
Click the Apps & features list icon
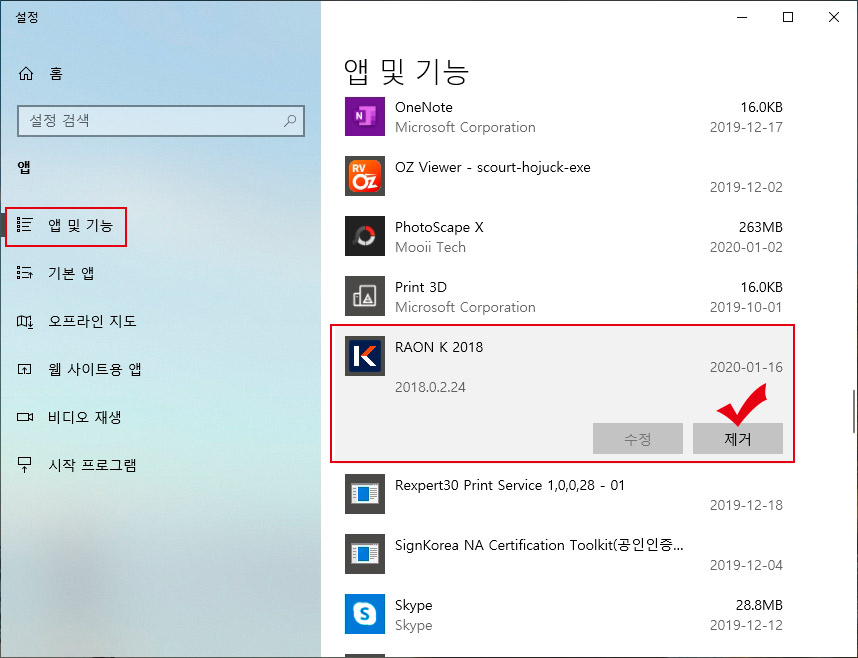point(25,225)
